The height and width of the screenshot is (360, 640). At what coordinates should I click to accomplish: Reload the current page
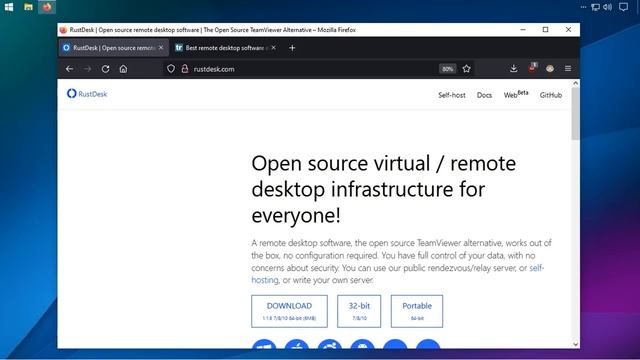coord(105,69)
